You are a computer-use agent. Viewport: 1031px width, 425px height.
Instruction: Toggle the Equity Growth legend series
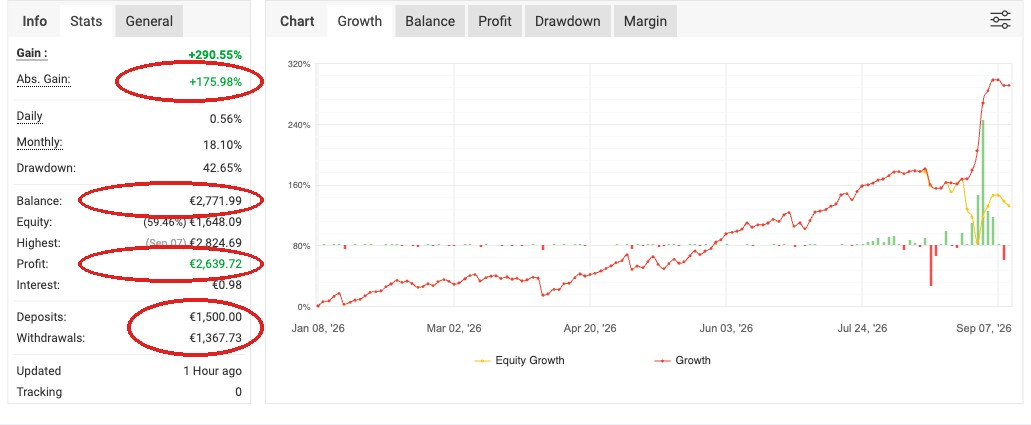[x=519, y=361]
